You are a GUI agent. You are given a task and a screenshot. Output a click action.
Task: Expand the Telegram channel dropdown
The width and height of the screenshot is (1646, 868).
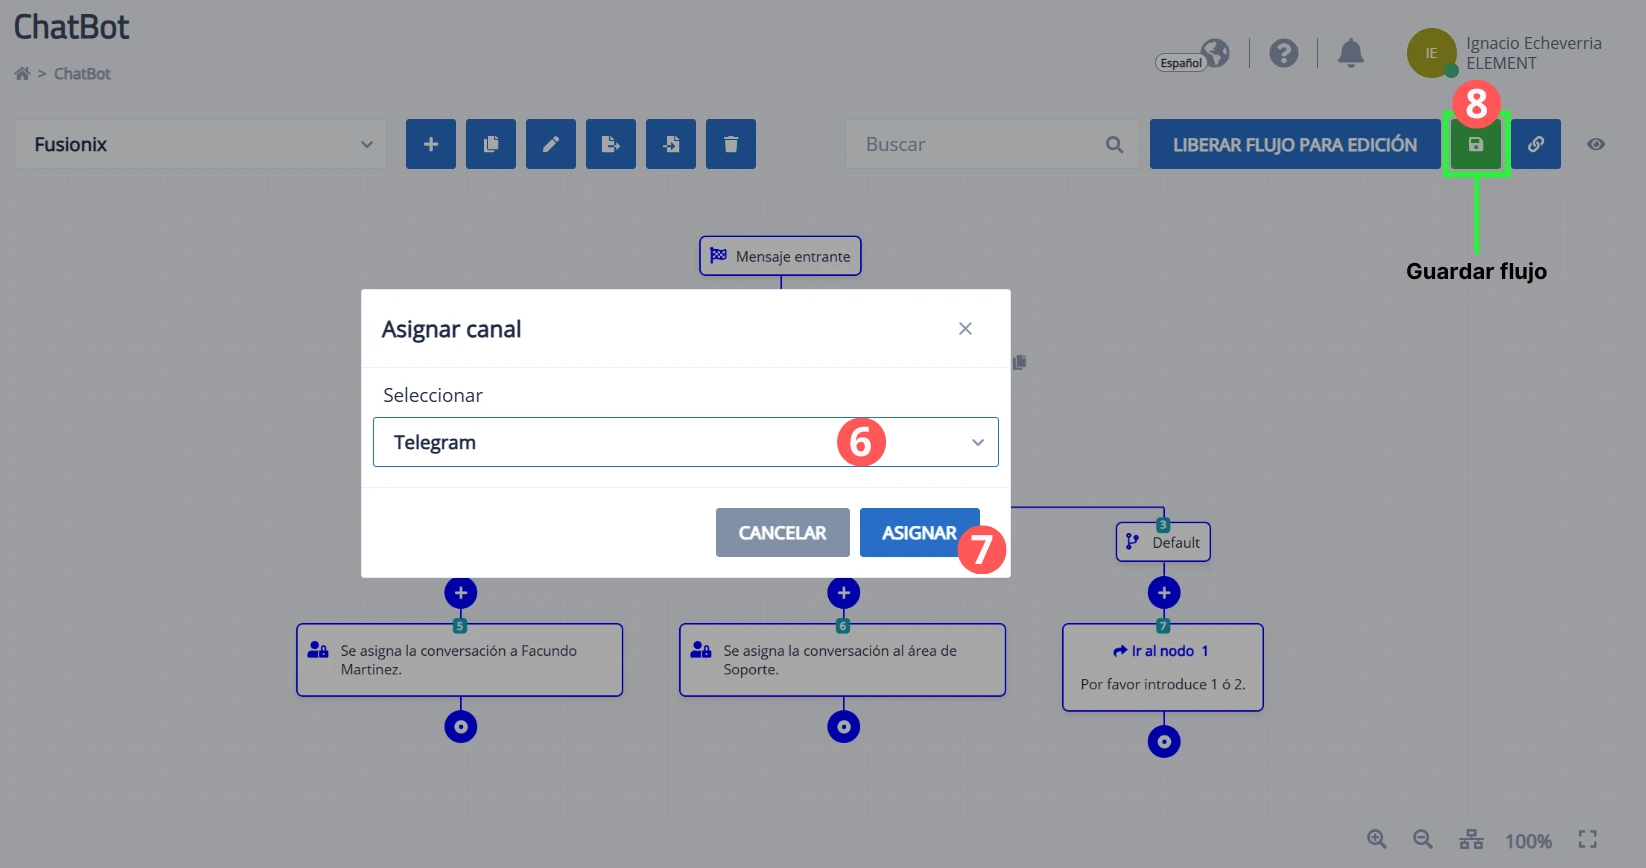[686, 442]
